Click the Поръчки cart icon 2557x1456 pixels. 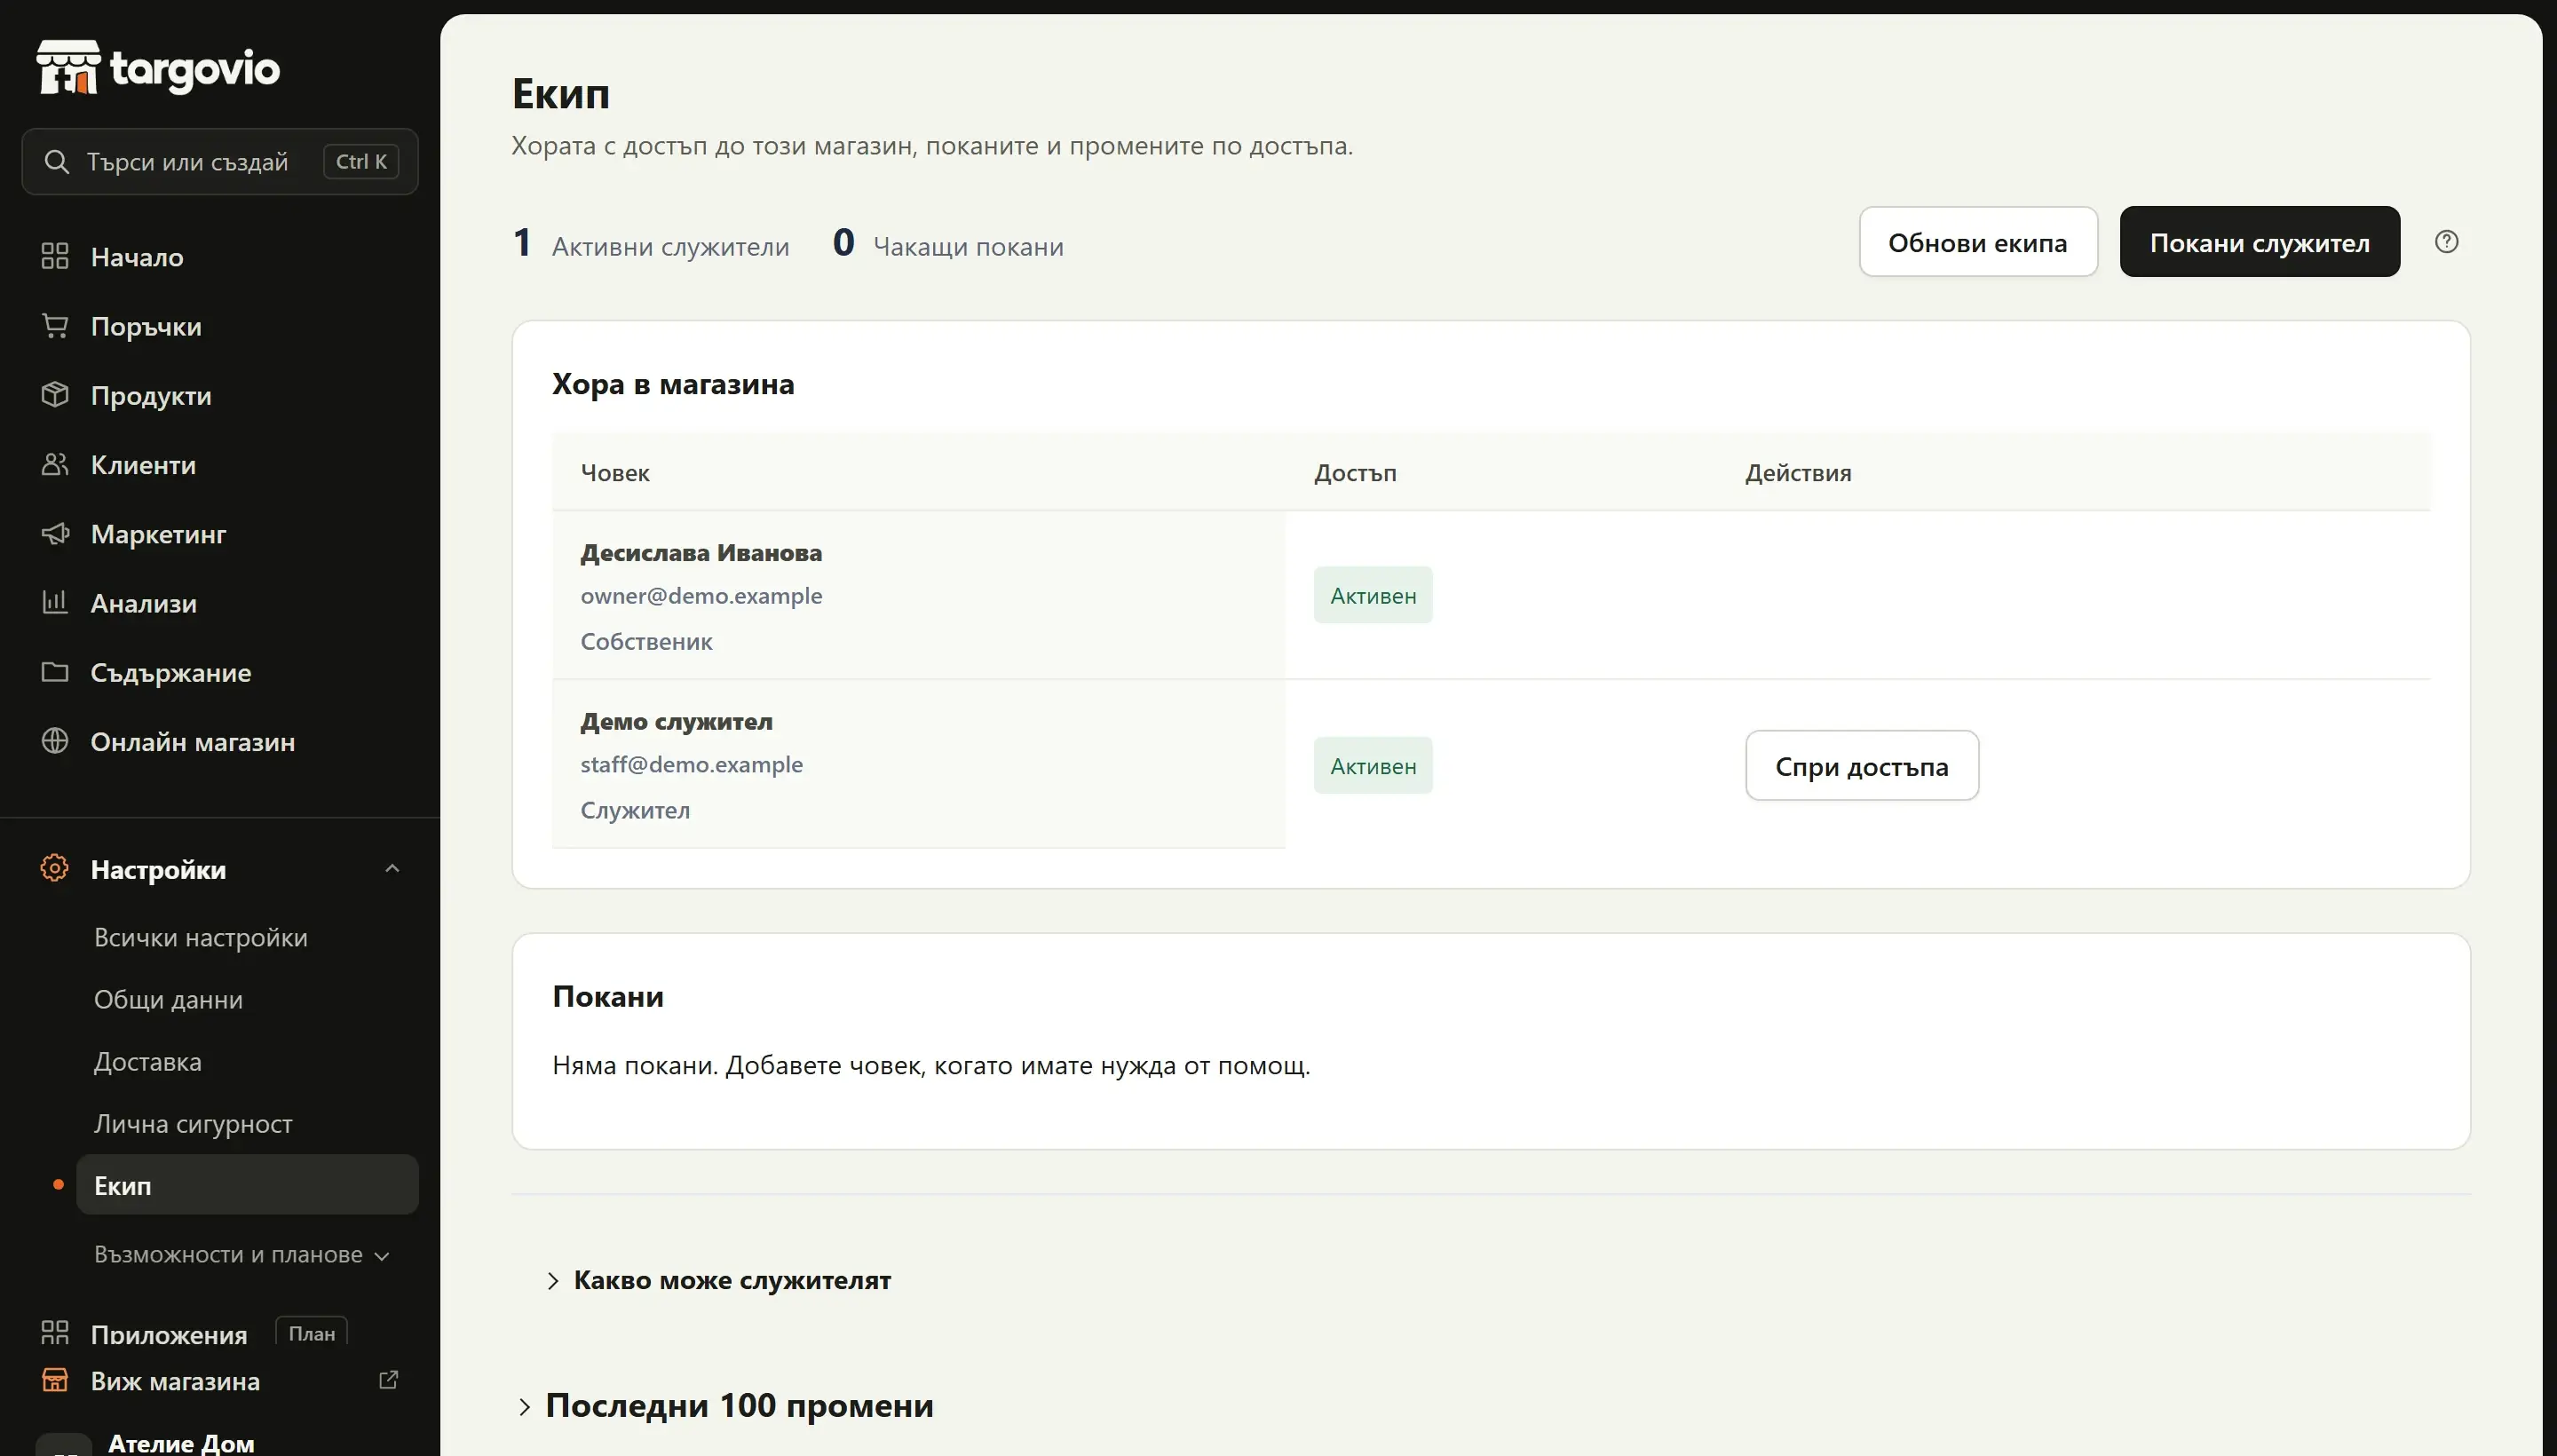pos(55,325)
